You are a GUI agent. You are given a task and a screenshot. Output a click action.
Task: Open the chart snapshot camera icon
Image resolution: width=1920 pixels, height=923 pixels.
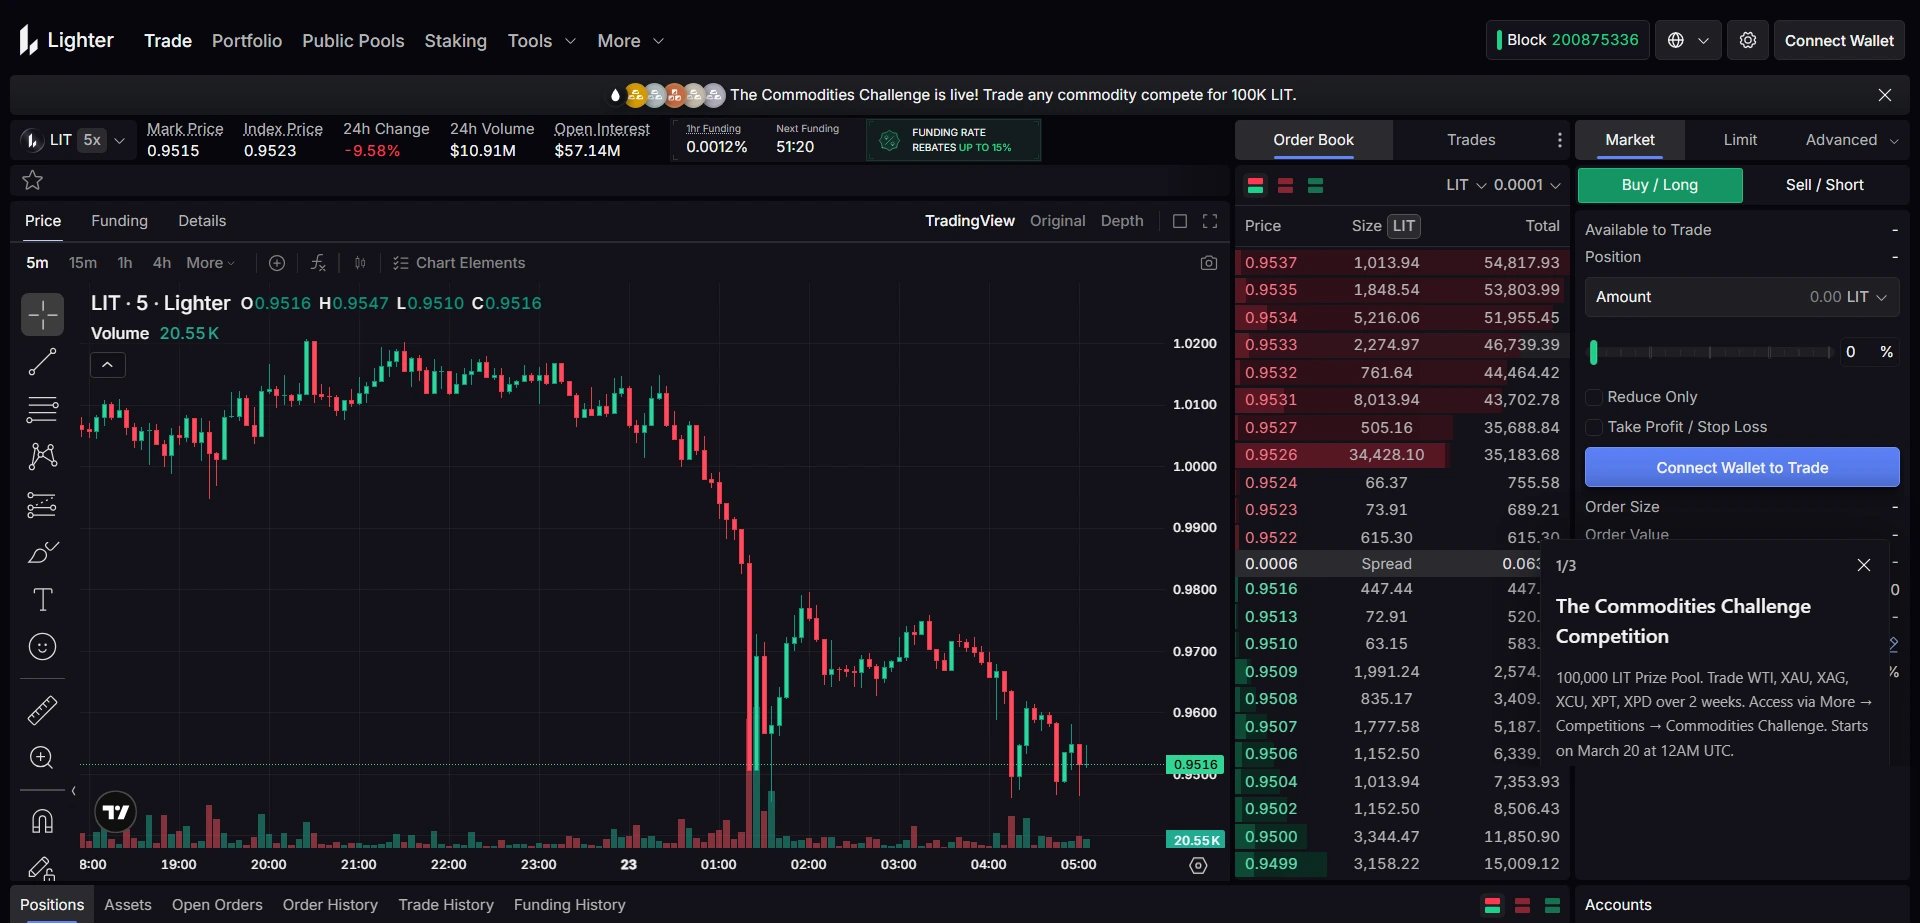1208,263
